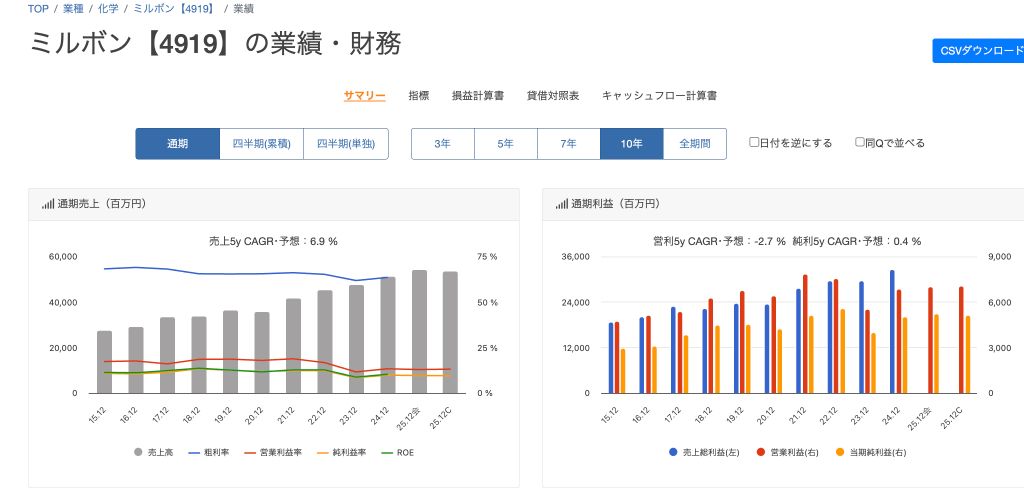This screenshot has height=492, width=1024.
Task: Select the サマリー tab
Action: [364, 96]
